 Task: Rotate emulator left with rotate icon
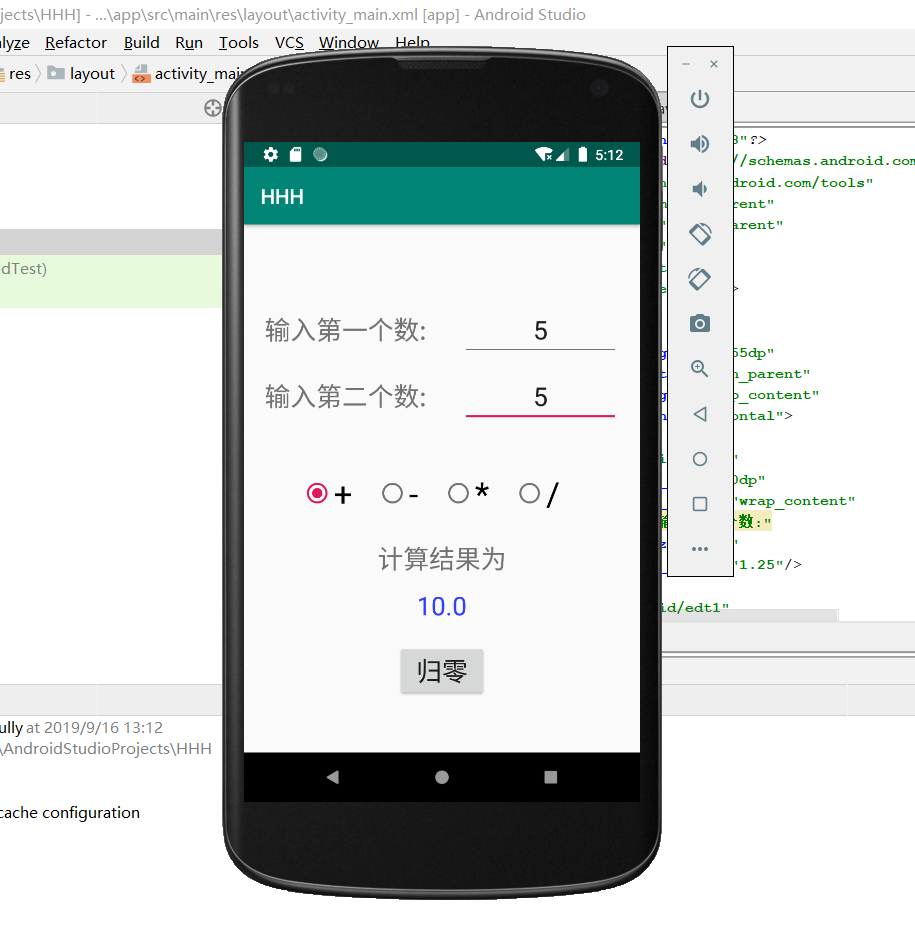click(x=700, y=234)
